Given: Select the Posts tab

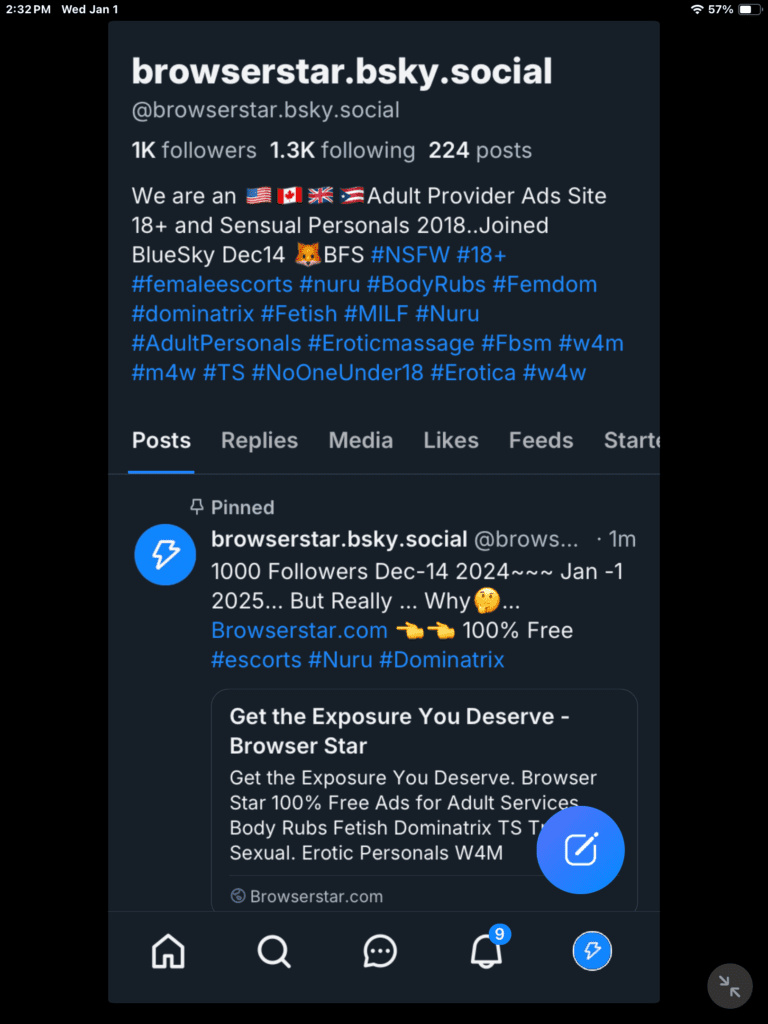Looking at the screenshot, I should tap(161, 440).
